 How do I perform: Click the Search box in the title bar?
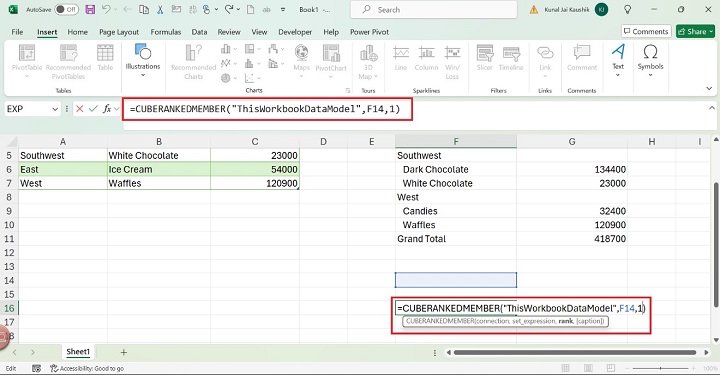433,10
